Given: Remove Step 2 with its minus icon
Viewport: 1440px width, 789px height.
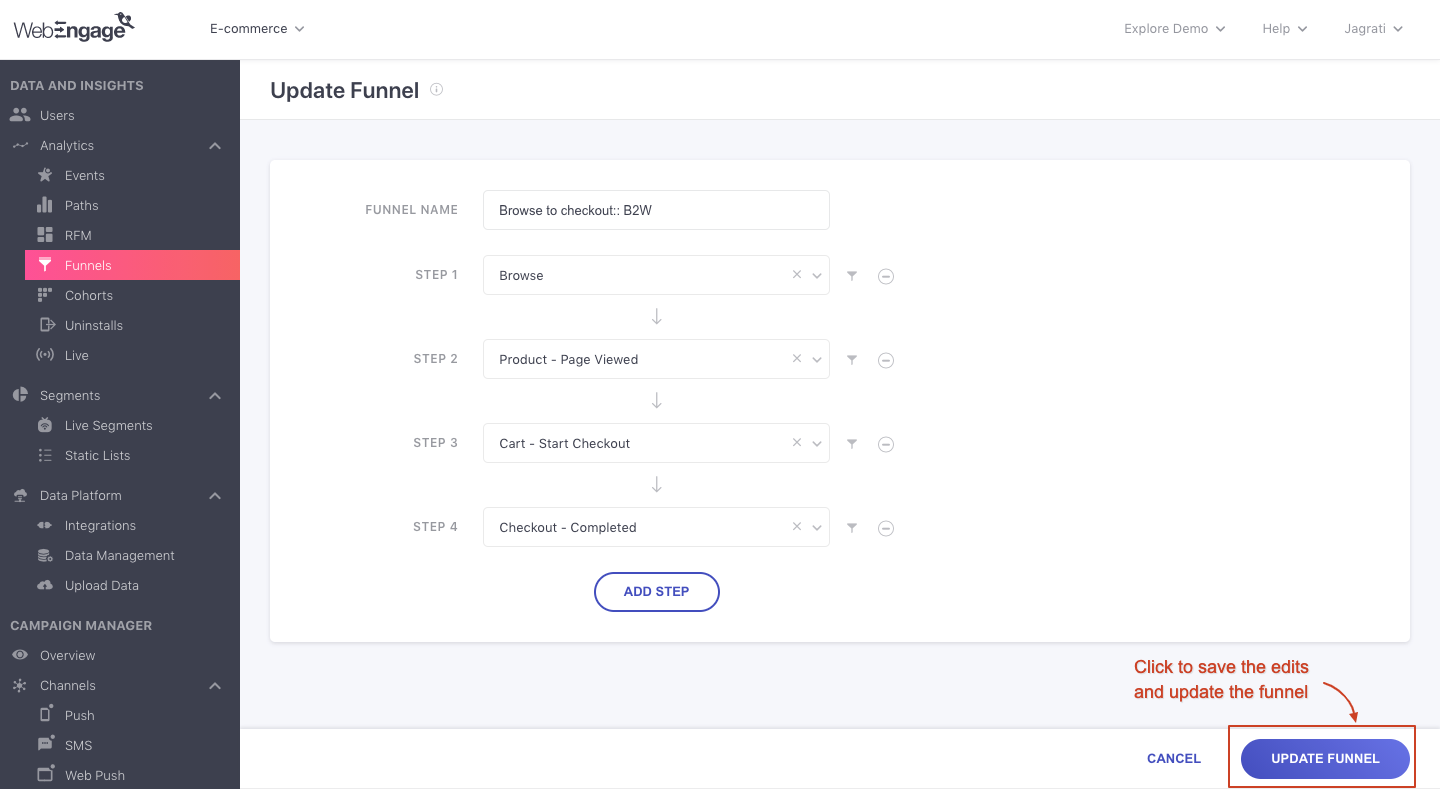Looking at the screenshot, I should point(886,360).
